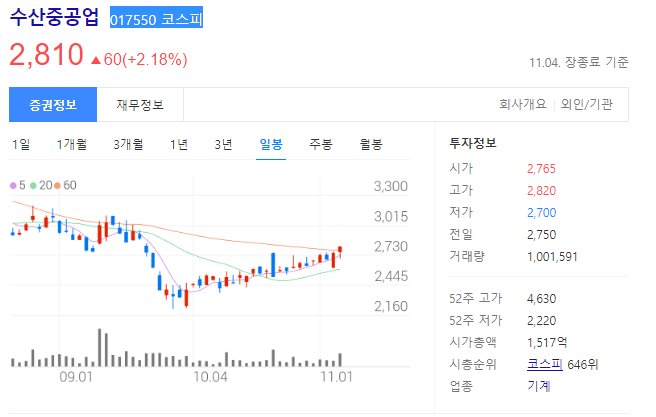Click the 11.01 date axis label

tap(336, 377)
